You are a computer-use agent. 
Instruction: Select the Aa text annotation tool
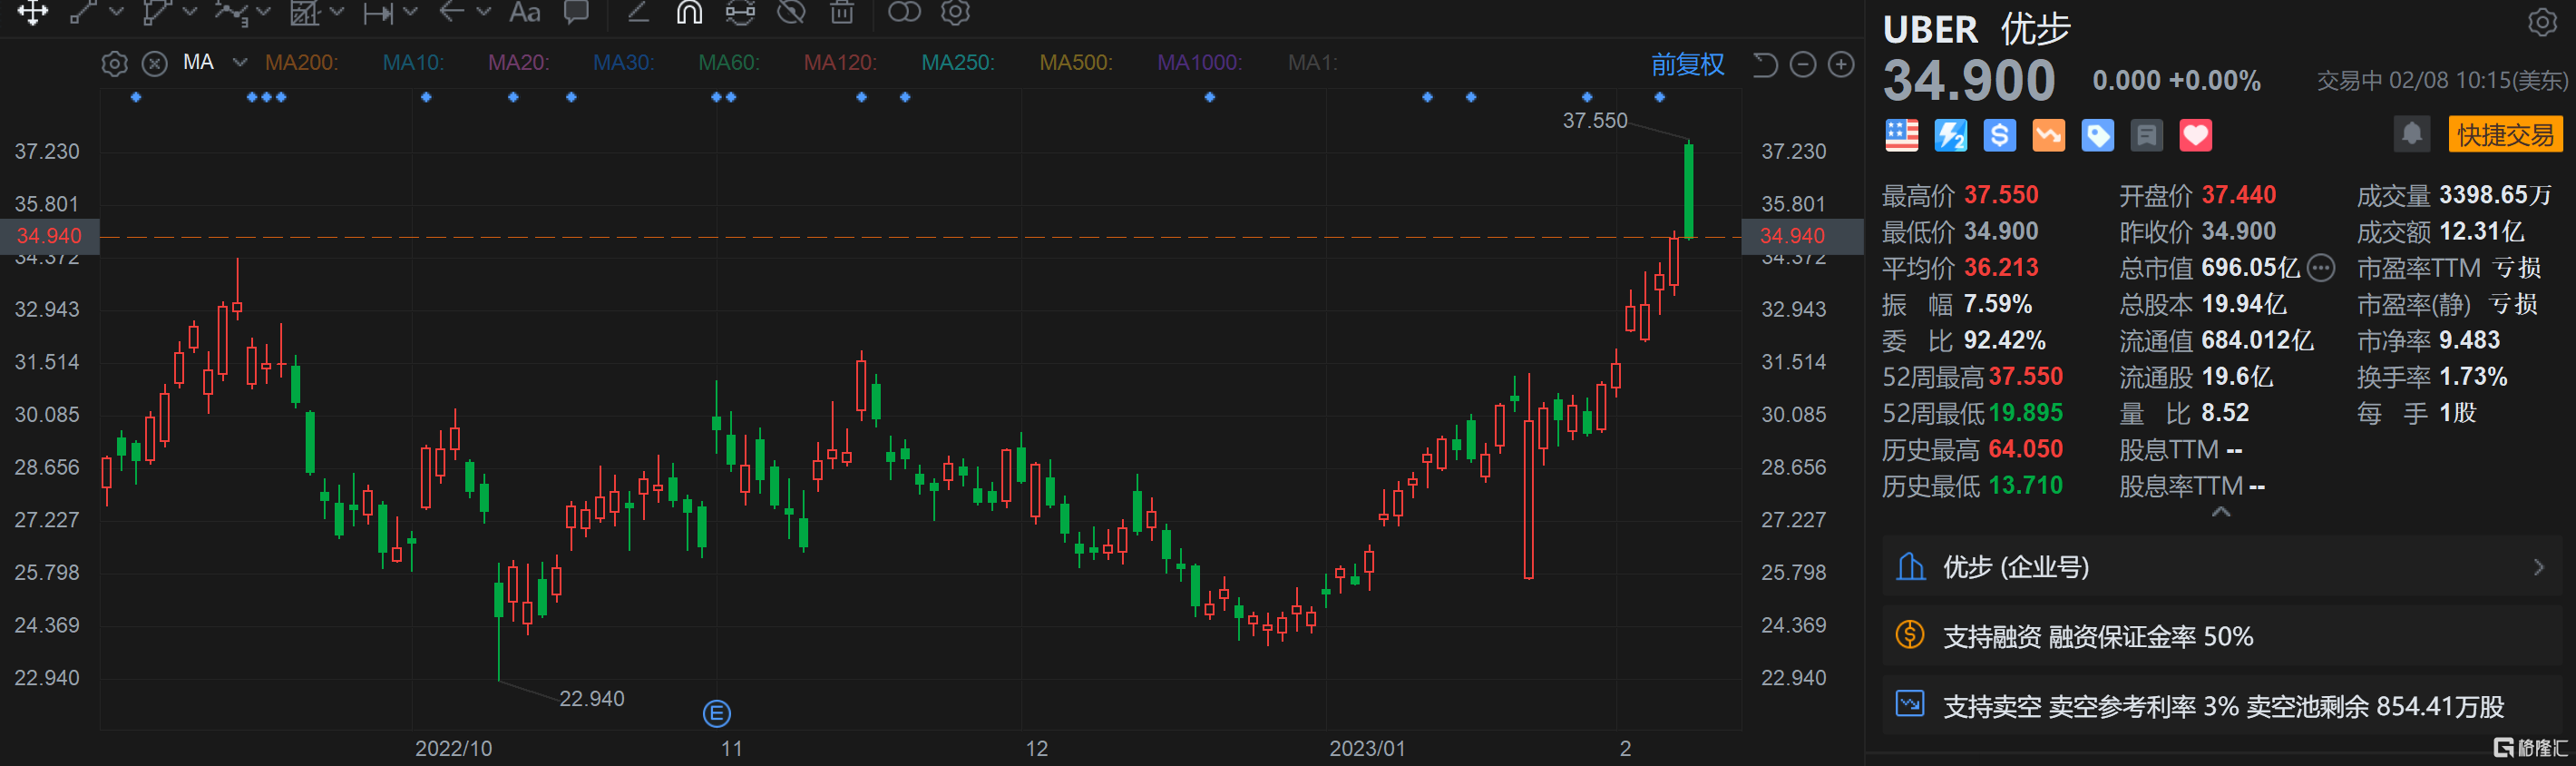525,12
